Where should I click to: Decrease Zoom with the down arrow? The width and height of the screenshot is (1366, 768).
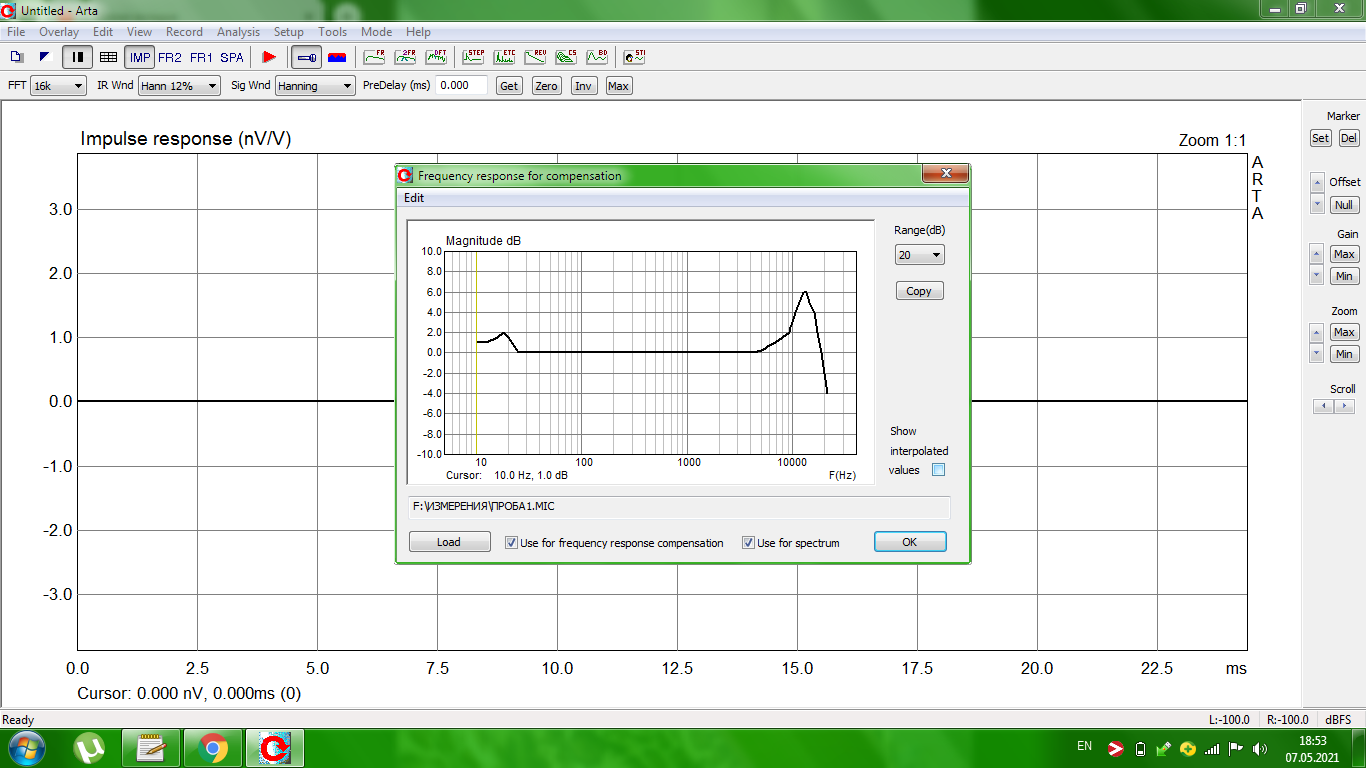(x=1317, y=354)
